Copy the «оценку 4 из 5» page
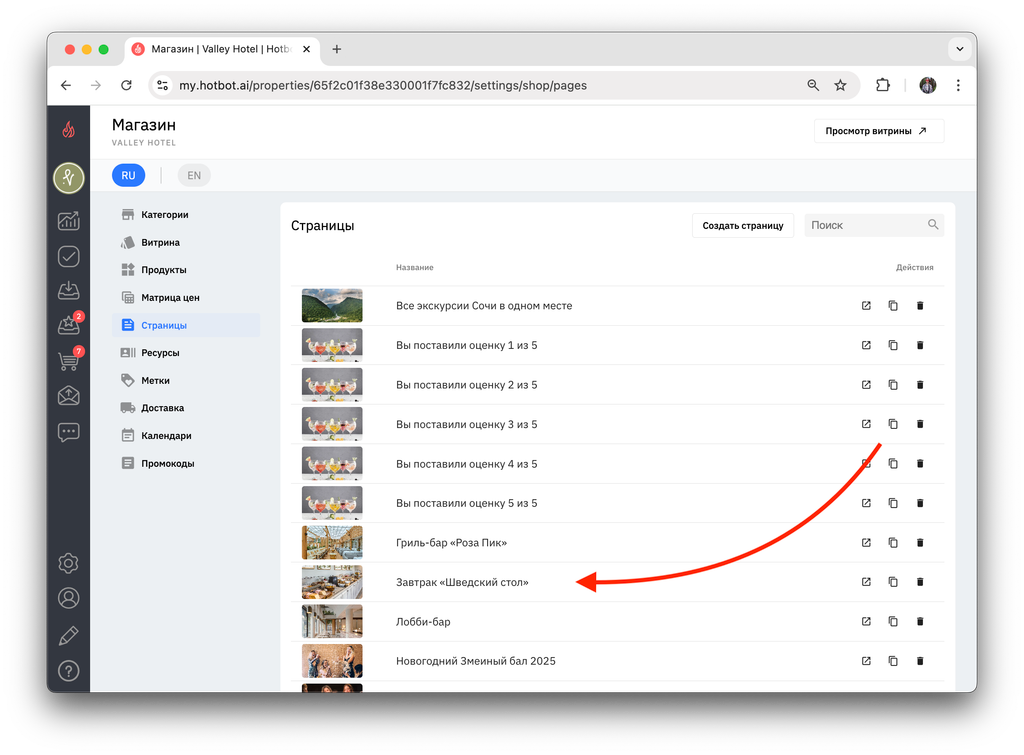 click(x=893, y=464)
